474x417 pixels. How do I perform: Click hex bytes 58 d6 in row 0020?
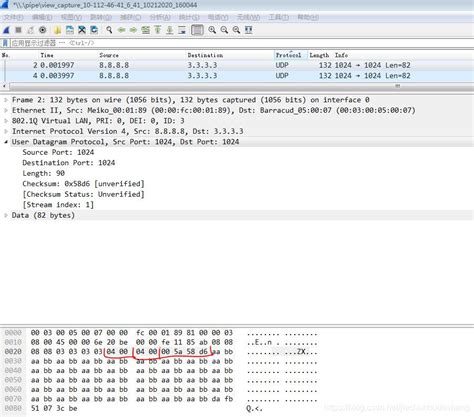[197, 352]
